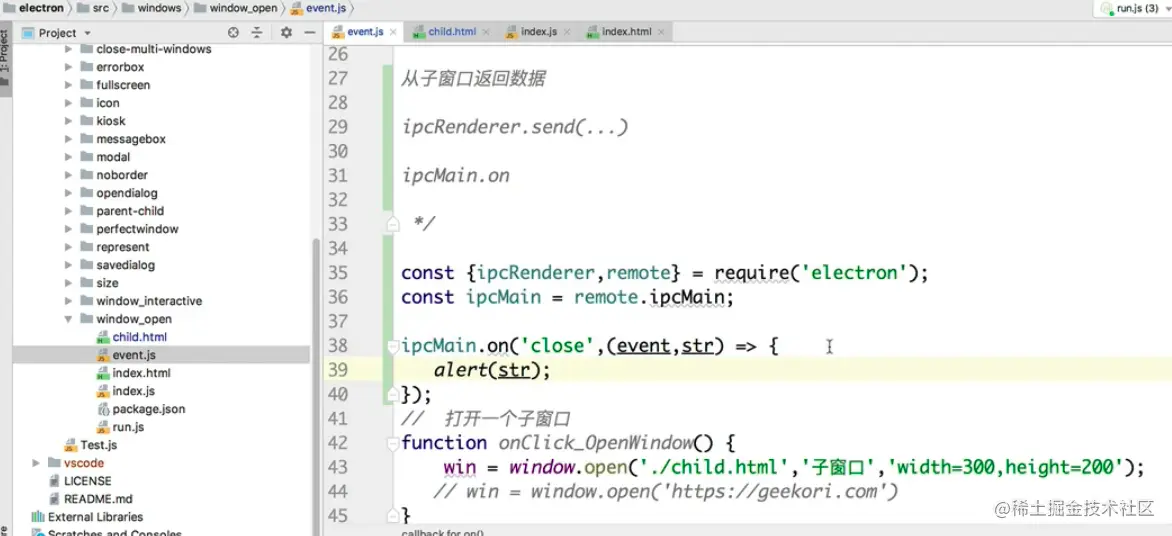Image resolution: width=1172 pixels, height=536 pixels.
Task: Select LICENSE file in project tree
Action: 87,481
